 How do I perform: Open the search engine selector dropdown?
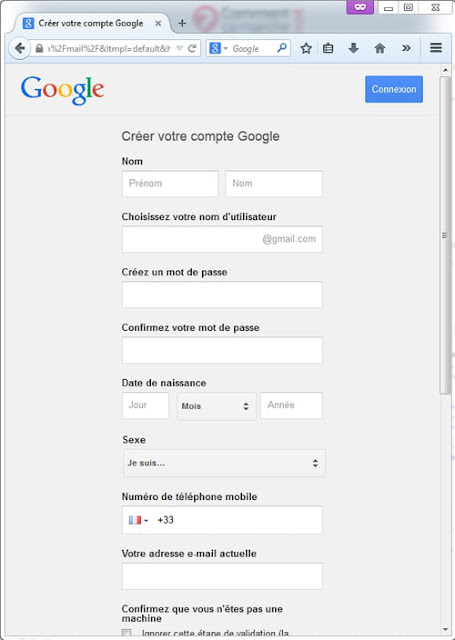coord(218,49)
